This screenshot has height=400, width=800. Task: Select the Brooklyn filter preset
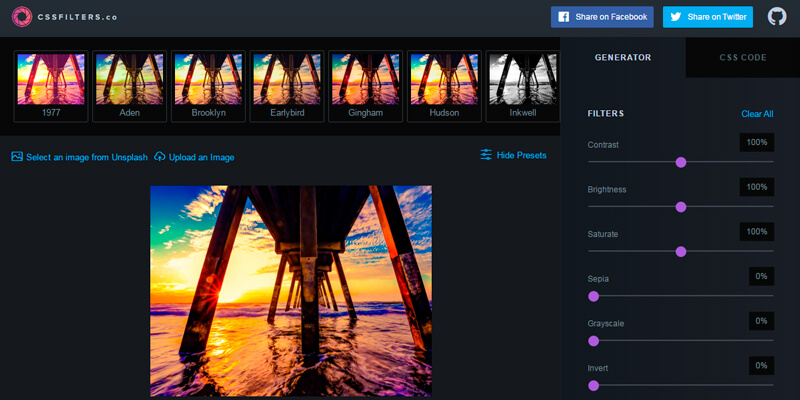click(x=208, y=86)
